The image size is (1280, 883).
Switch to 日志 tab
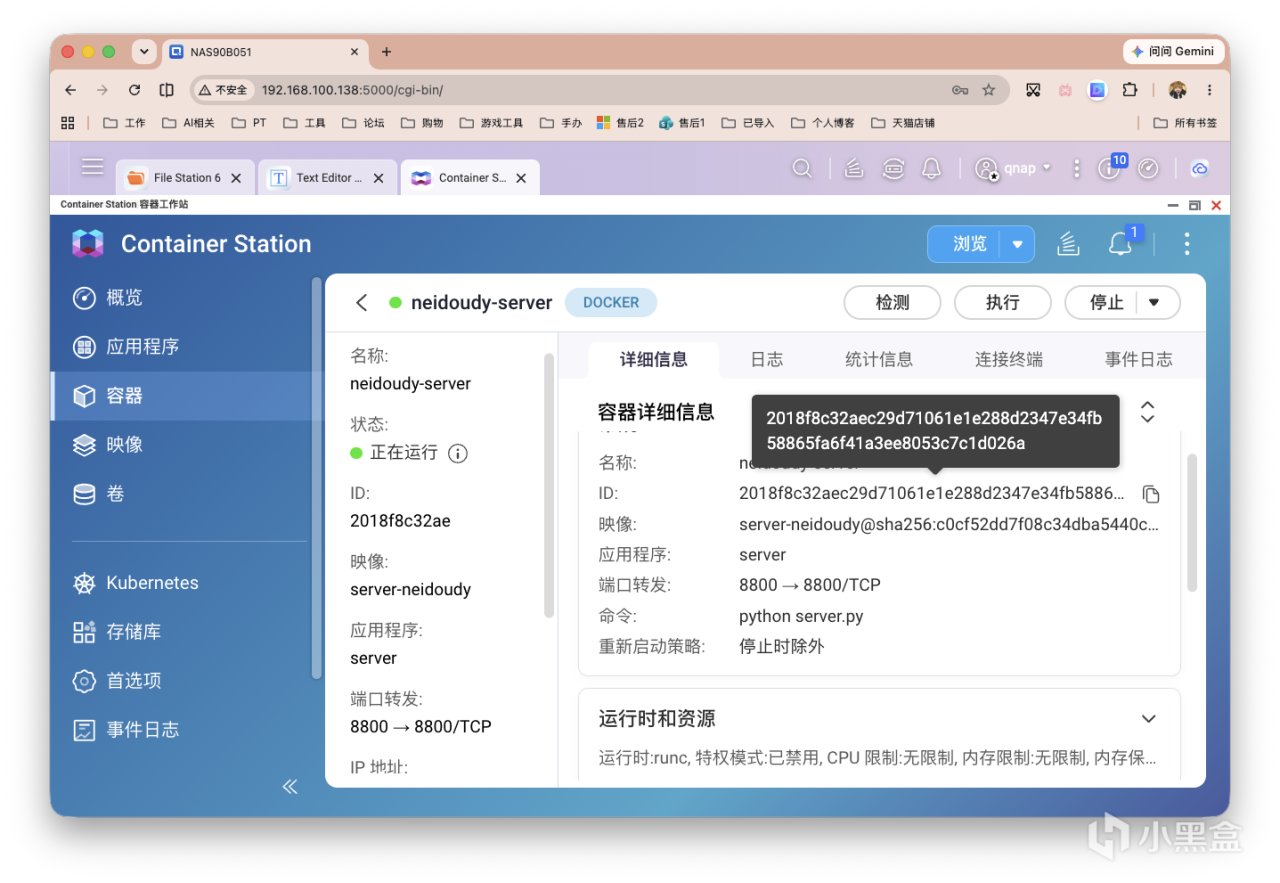tap(767, 360)
